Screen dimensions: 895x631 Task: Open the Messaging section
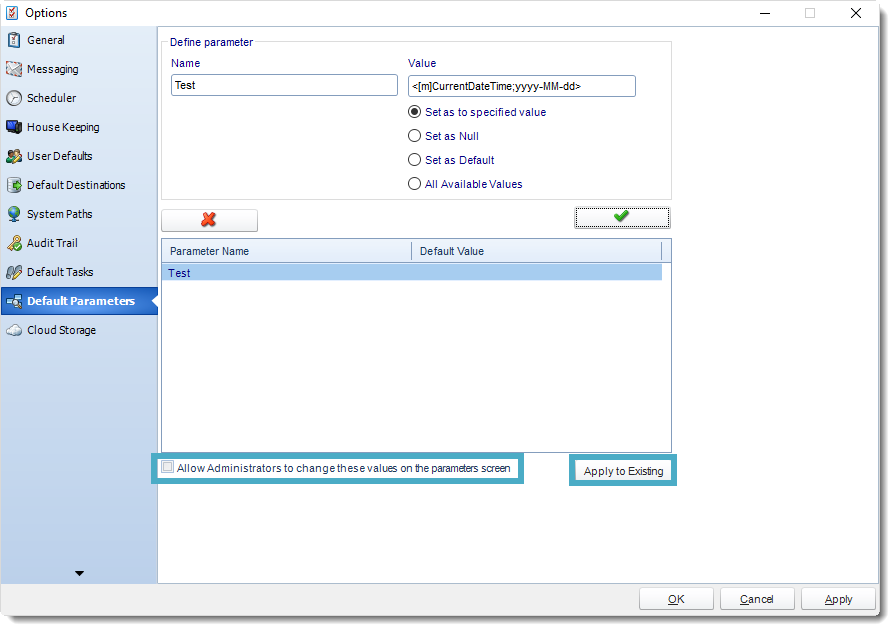tap(79, 69)
